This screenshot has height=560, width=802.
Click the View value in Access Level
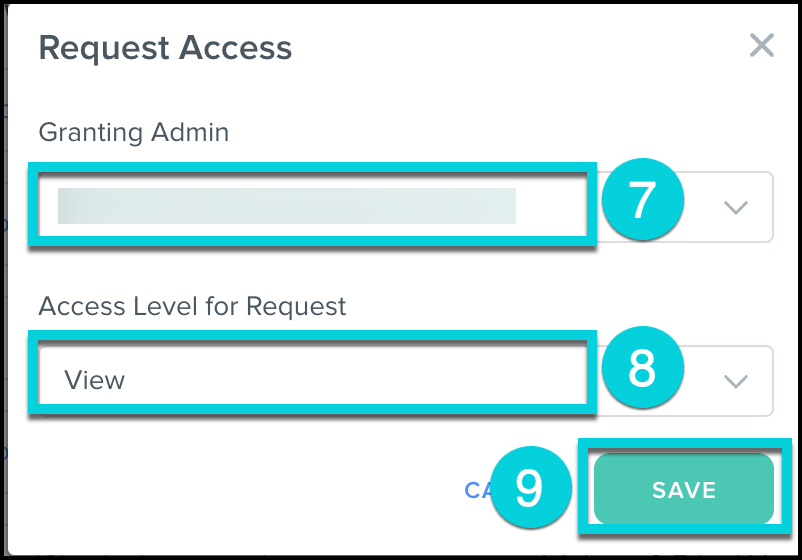coord(95,380)
